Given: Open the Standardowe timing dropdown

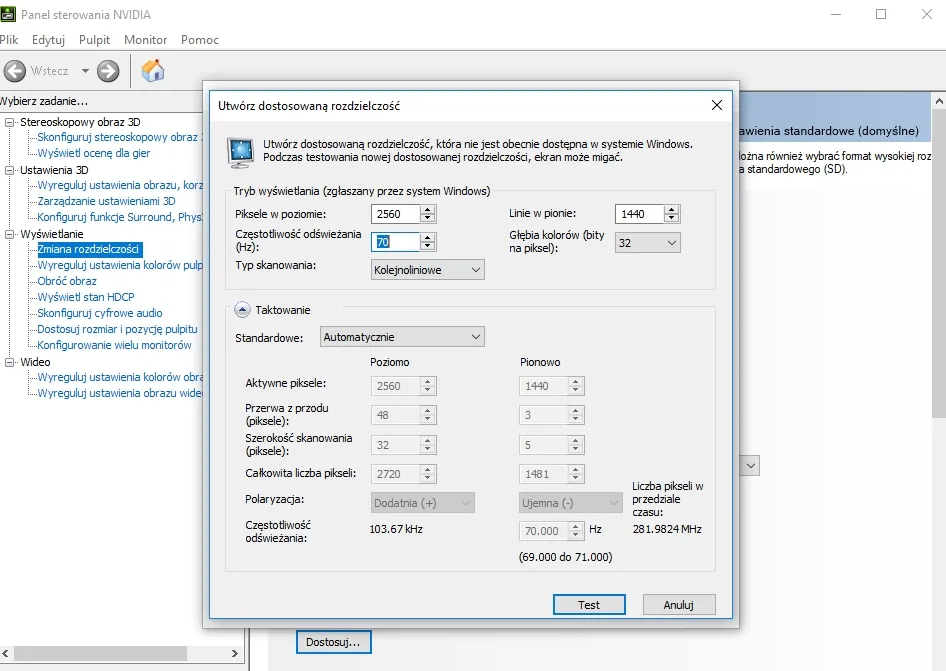Looking at the screenshot, I should point(402,337).
